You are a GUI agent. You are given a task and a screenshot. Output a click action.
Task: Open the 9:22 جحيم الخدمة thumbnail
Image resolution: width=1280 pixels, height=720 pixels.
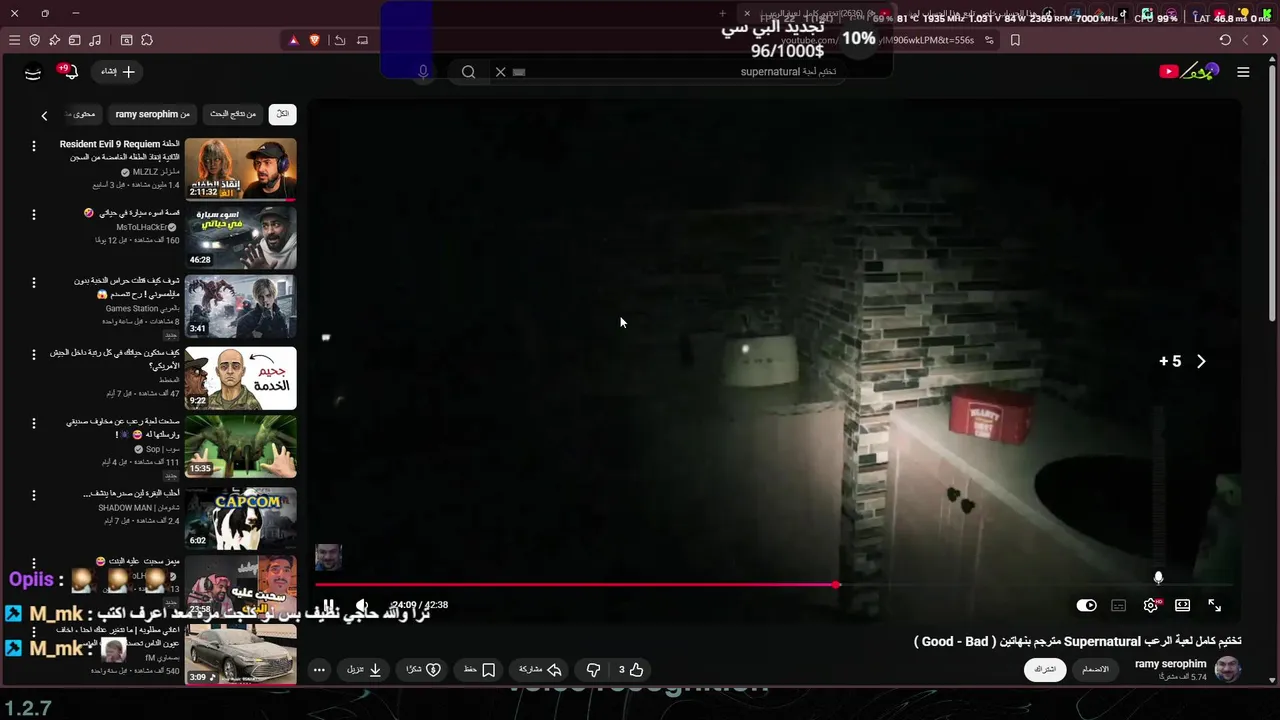[241, 378]
